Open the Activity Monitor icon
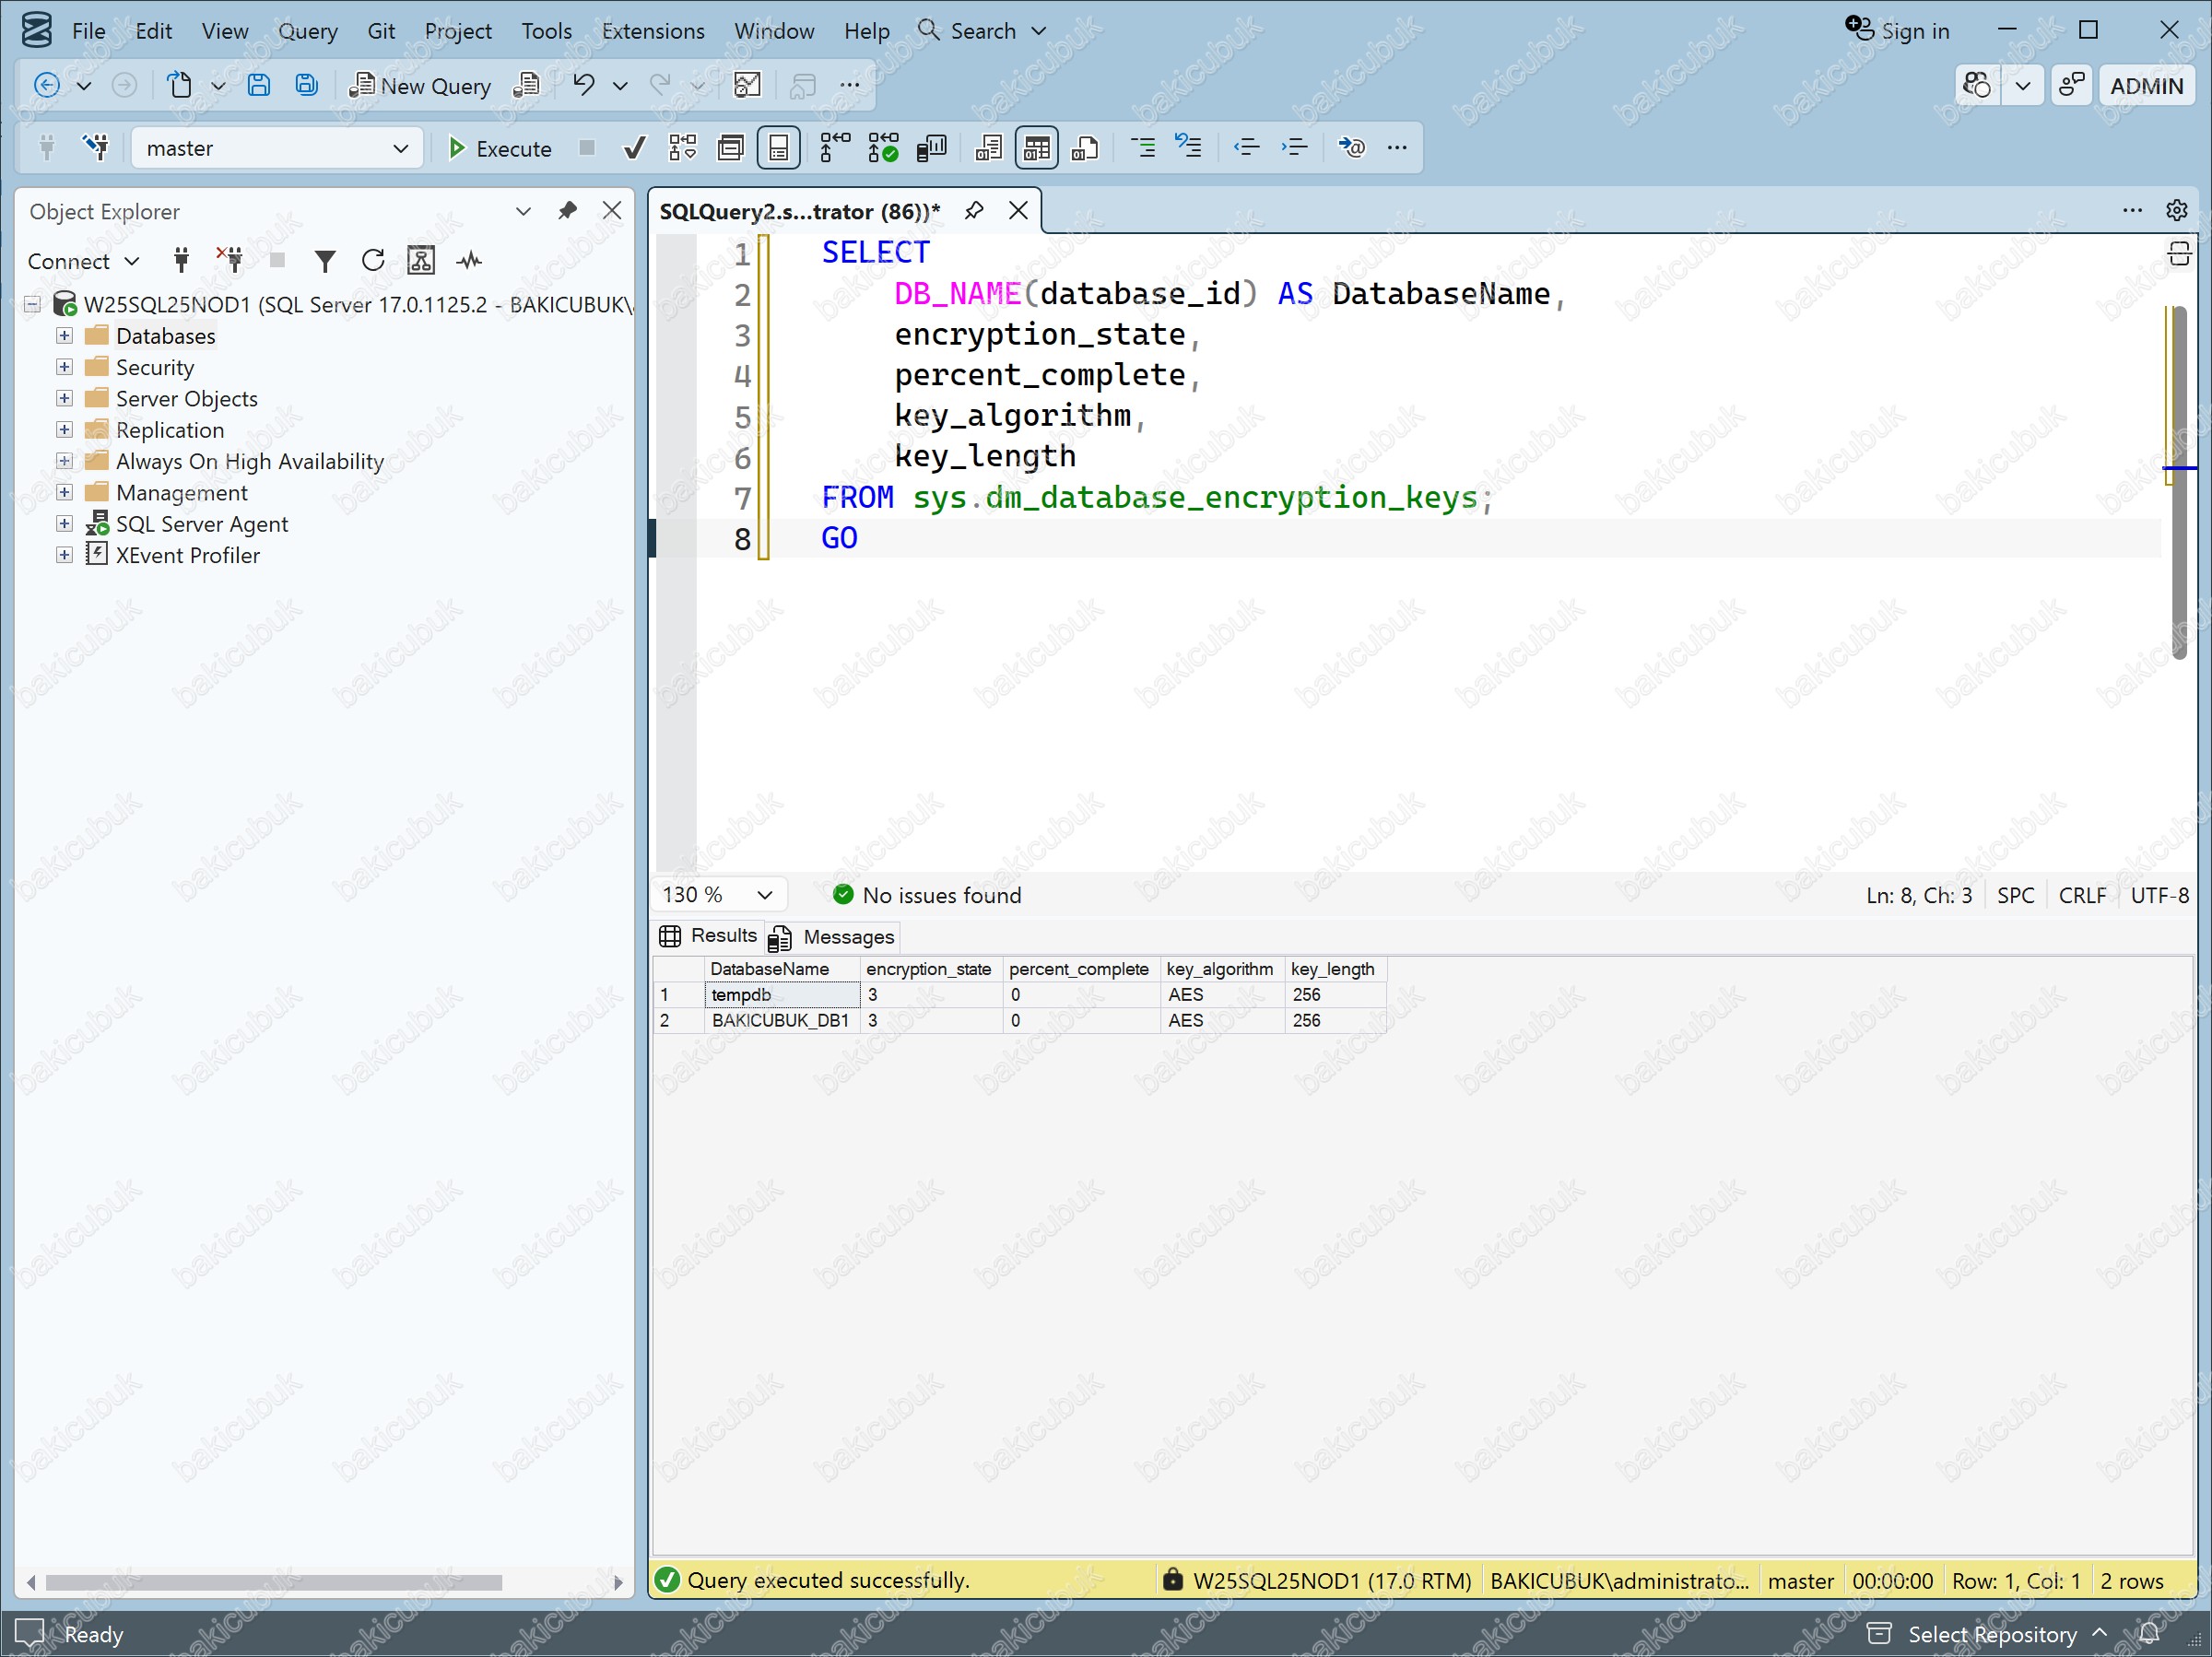Viewport: 2212px width, 1657px height. click(747, 85)
